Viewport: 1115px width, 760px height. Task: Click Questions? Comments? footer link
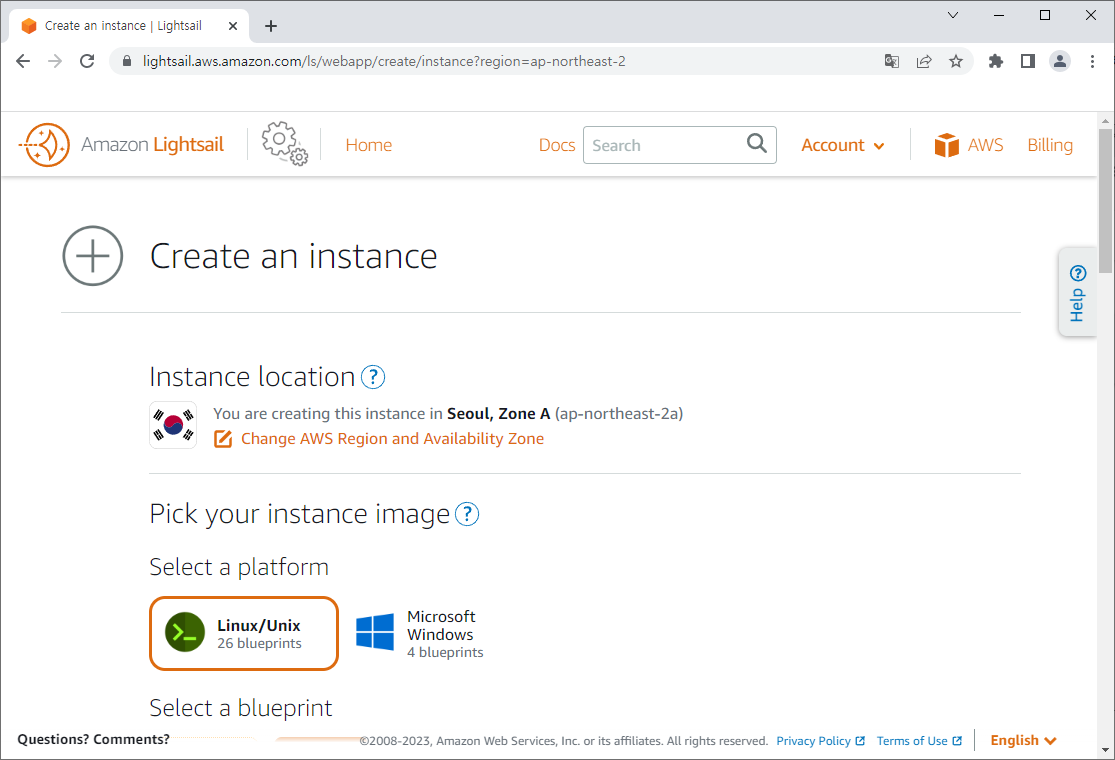93,739
